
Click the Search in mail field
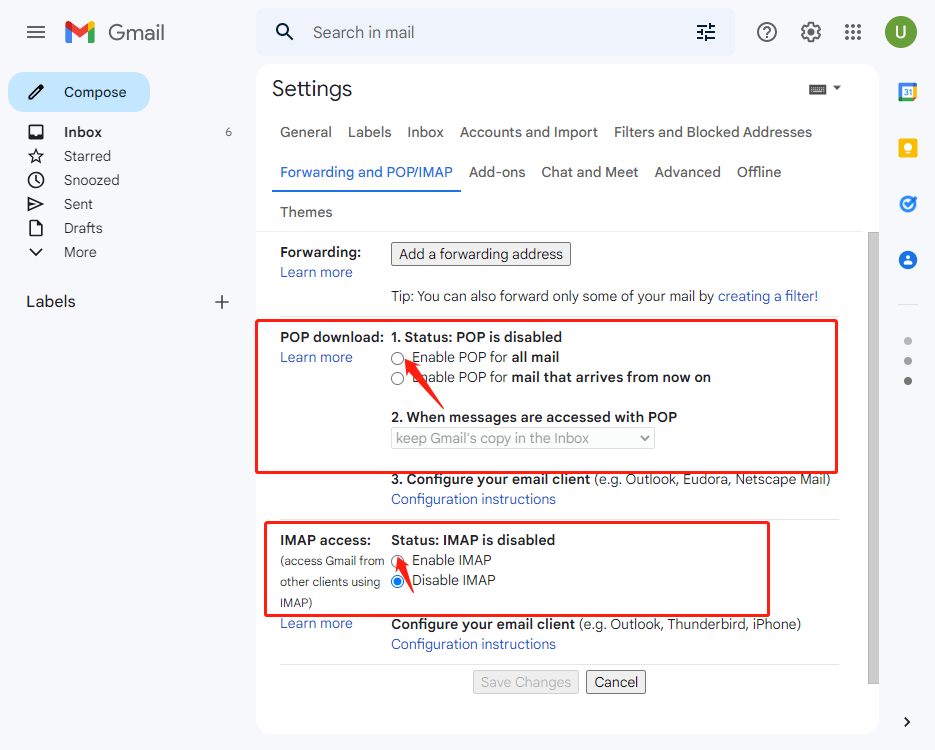click(490, 32)
